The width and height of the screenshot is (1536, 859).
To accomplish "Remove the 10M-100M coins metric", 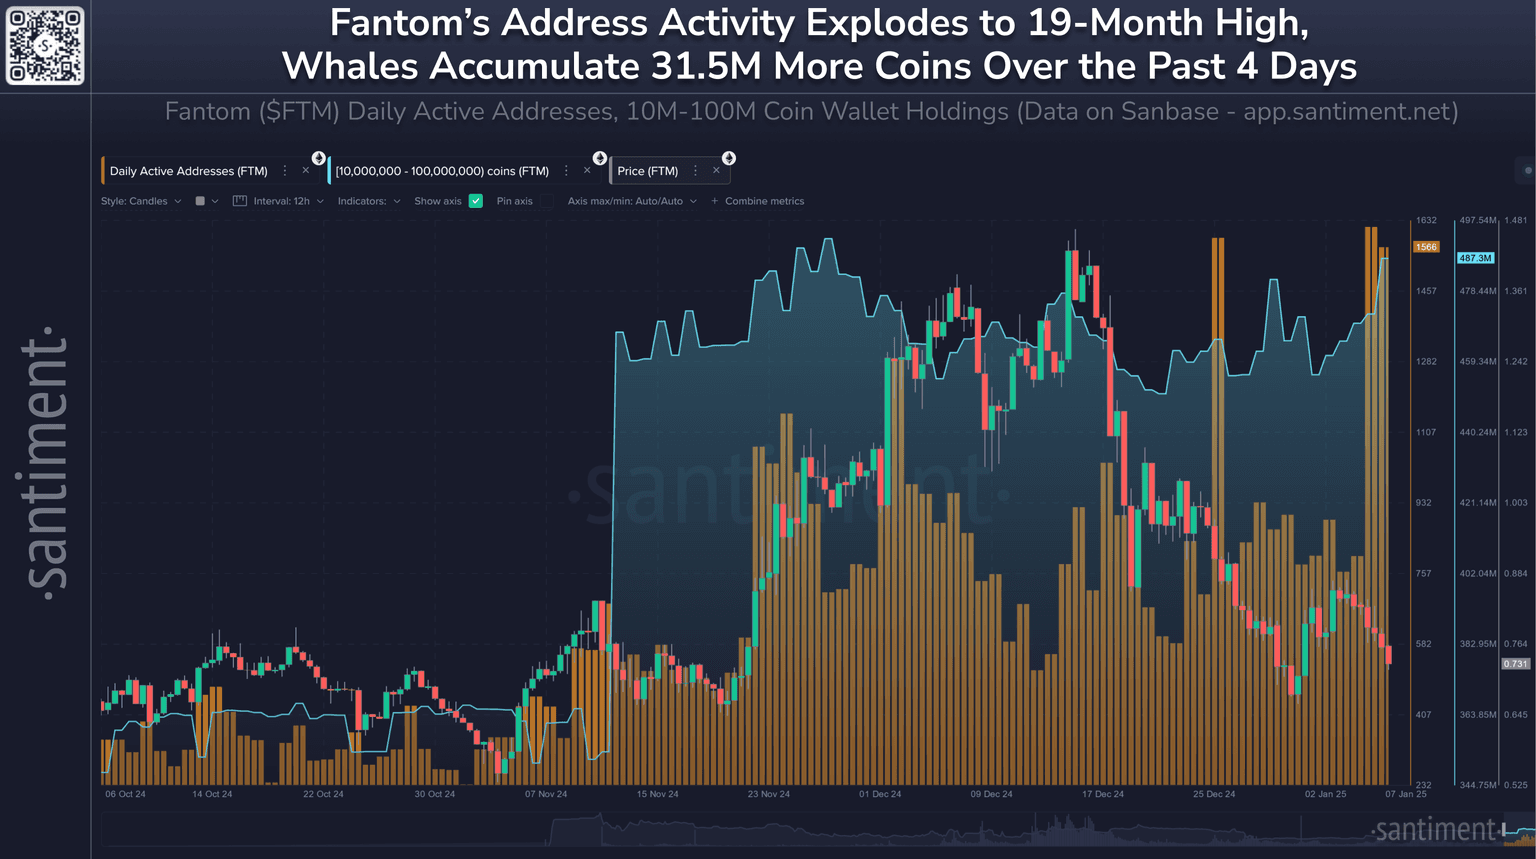I will (x=587, y=171).
